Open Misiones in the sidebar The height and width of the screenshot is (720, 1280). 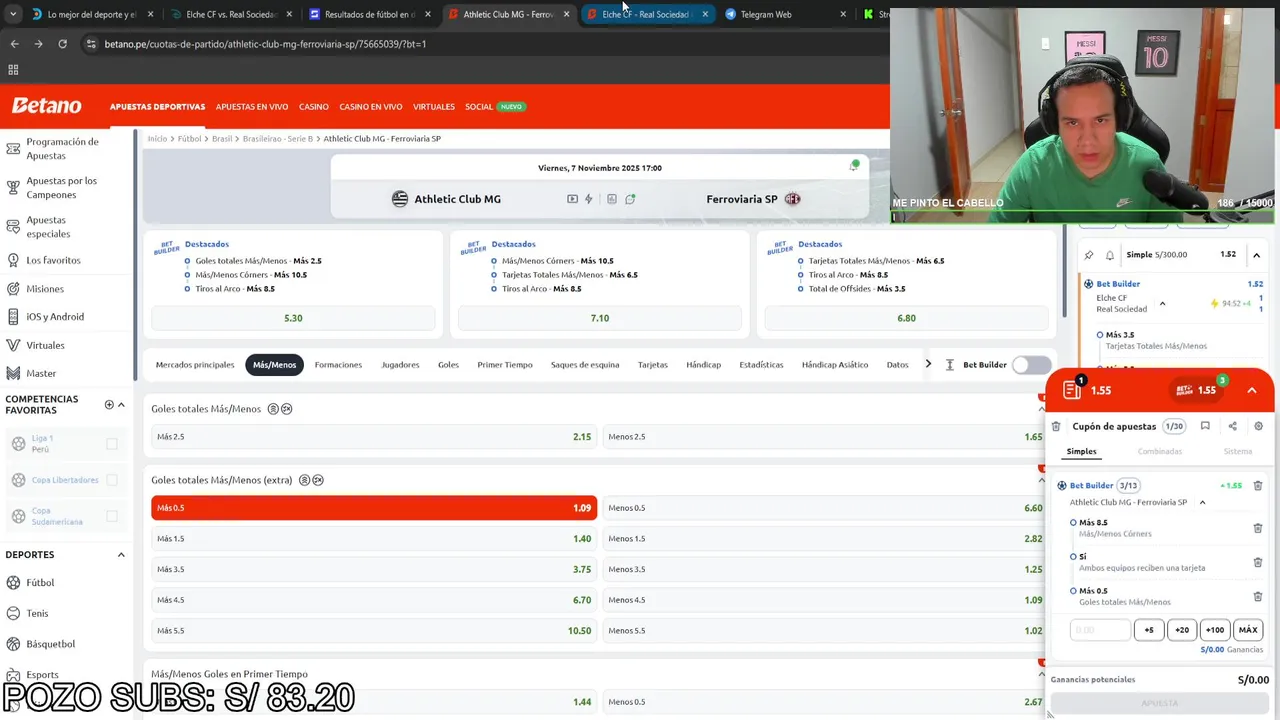pos(45,289)
